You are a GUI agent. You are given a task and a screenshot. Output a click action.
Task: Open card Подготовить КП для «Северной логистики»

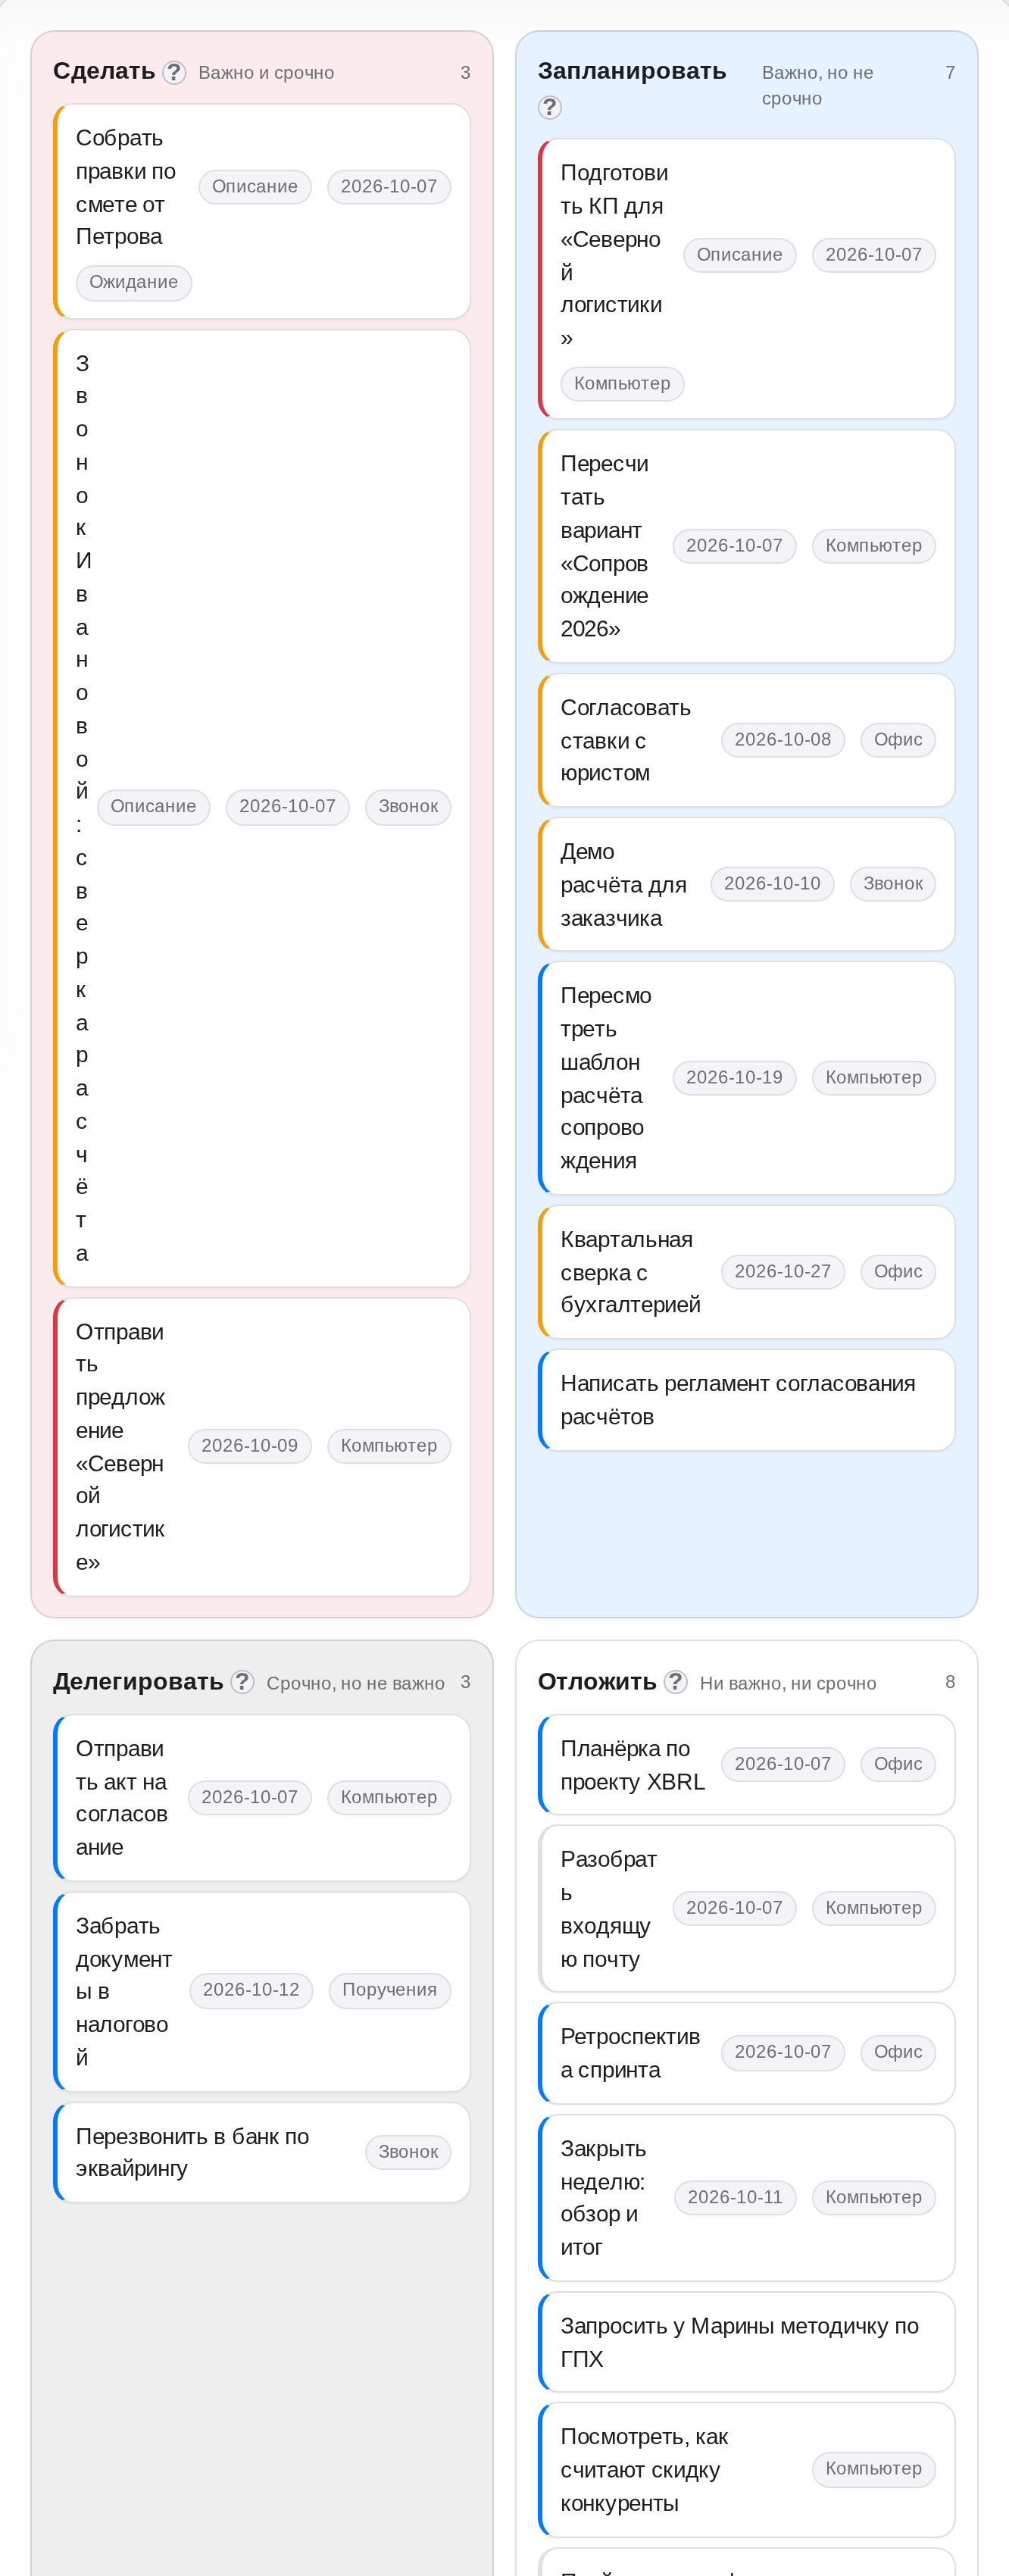[x=746, y=279]
